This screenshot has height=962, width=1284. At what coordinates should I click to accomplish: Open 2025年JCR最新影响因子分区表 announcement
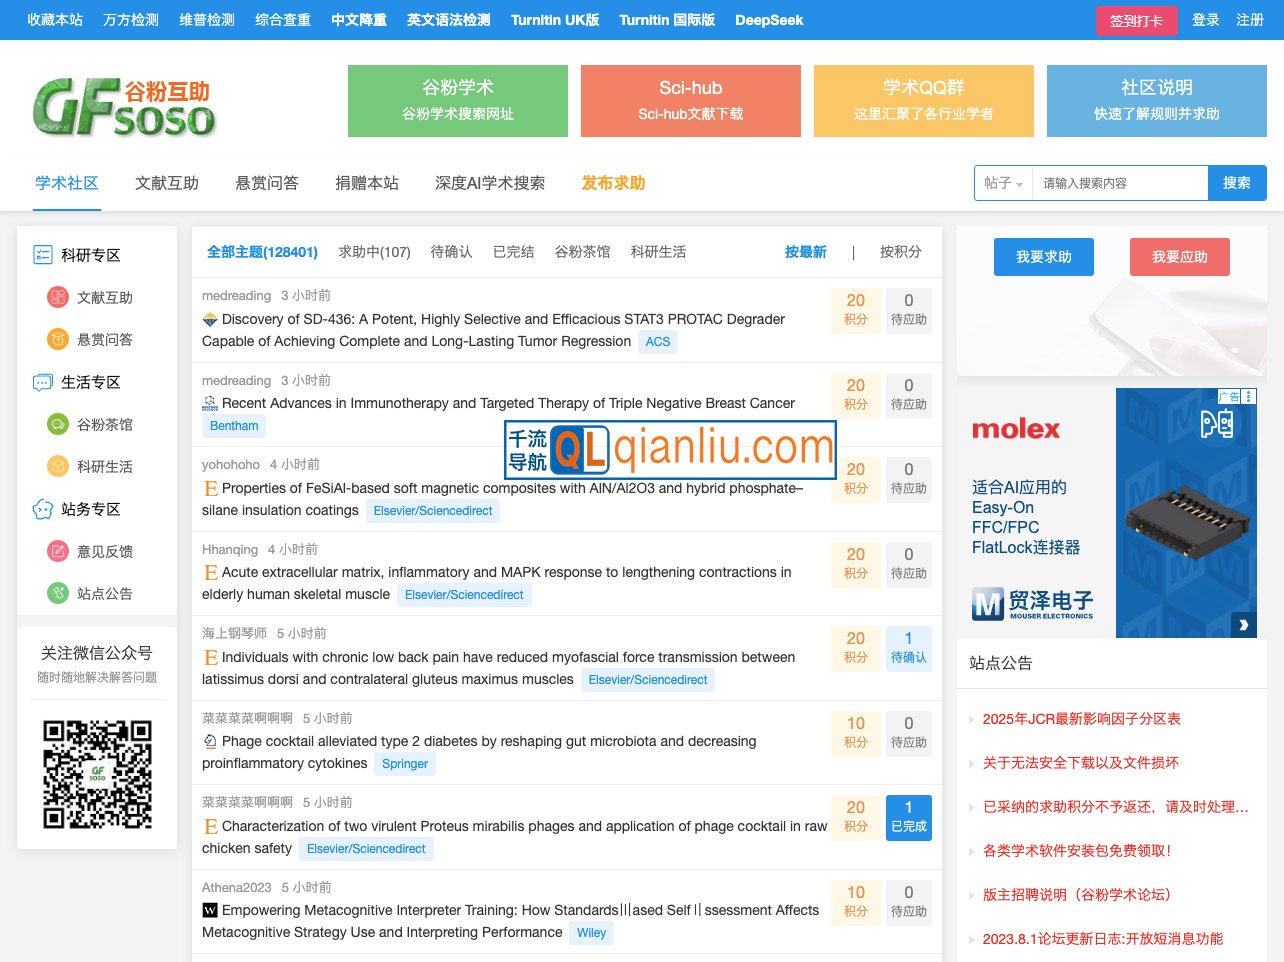click(x=1081, y=719)
